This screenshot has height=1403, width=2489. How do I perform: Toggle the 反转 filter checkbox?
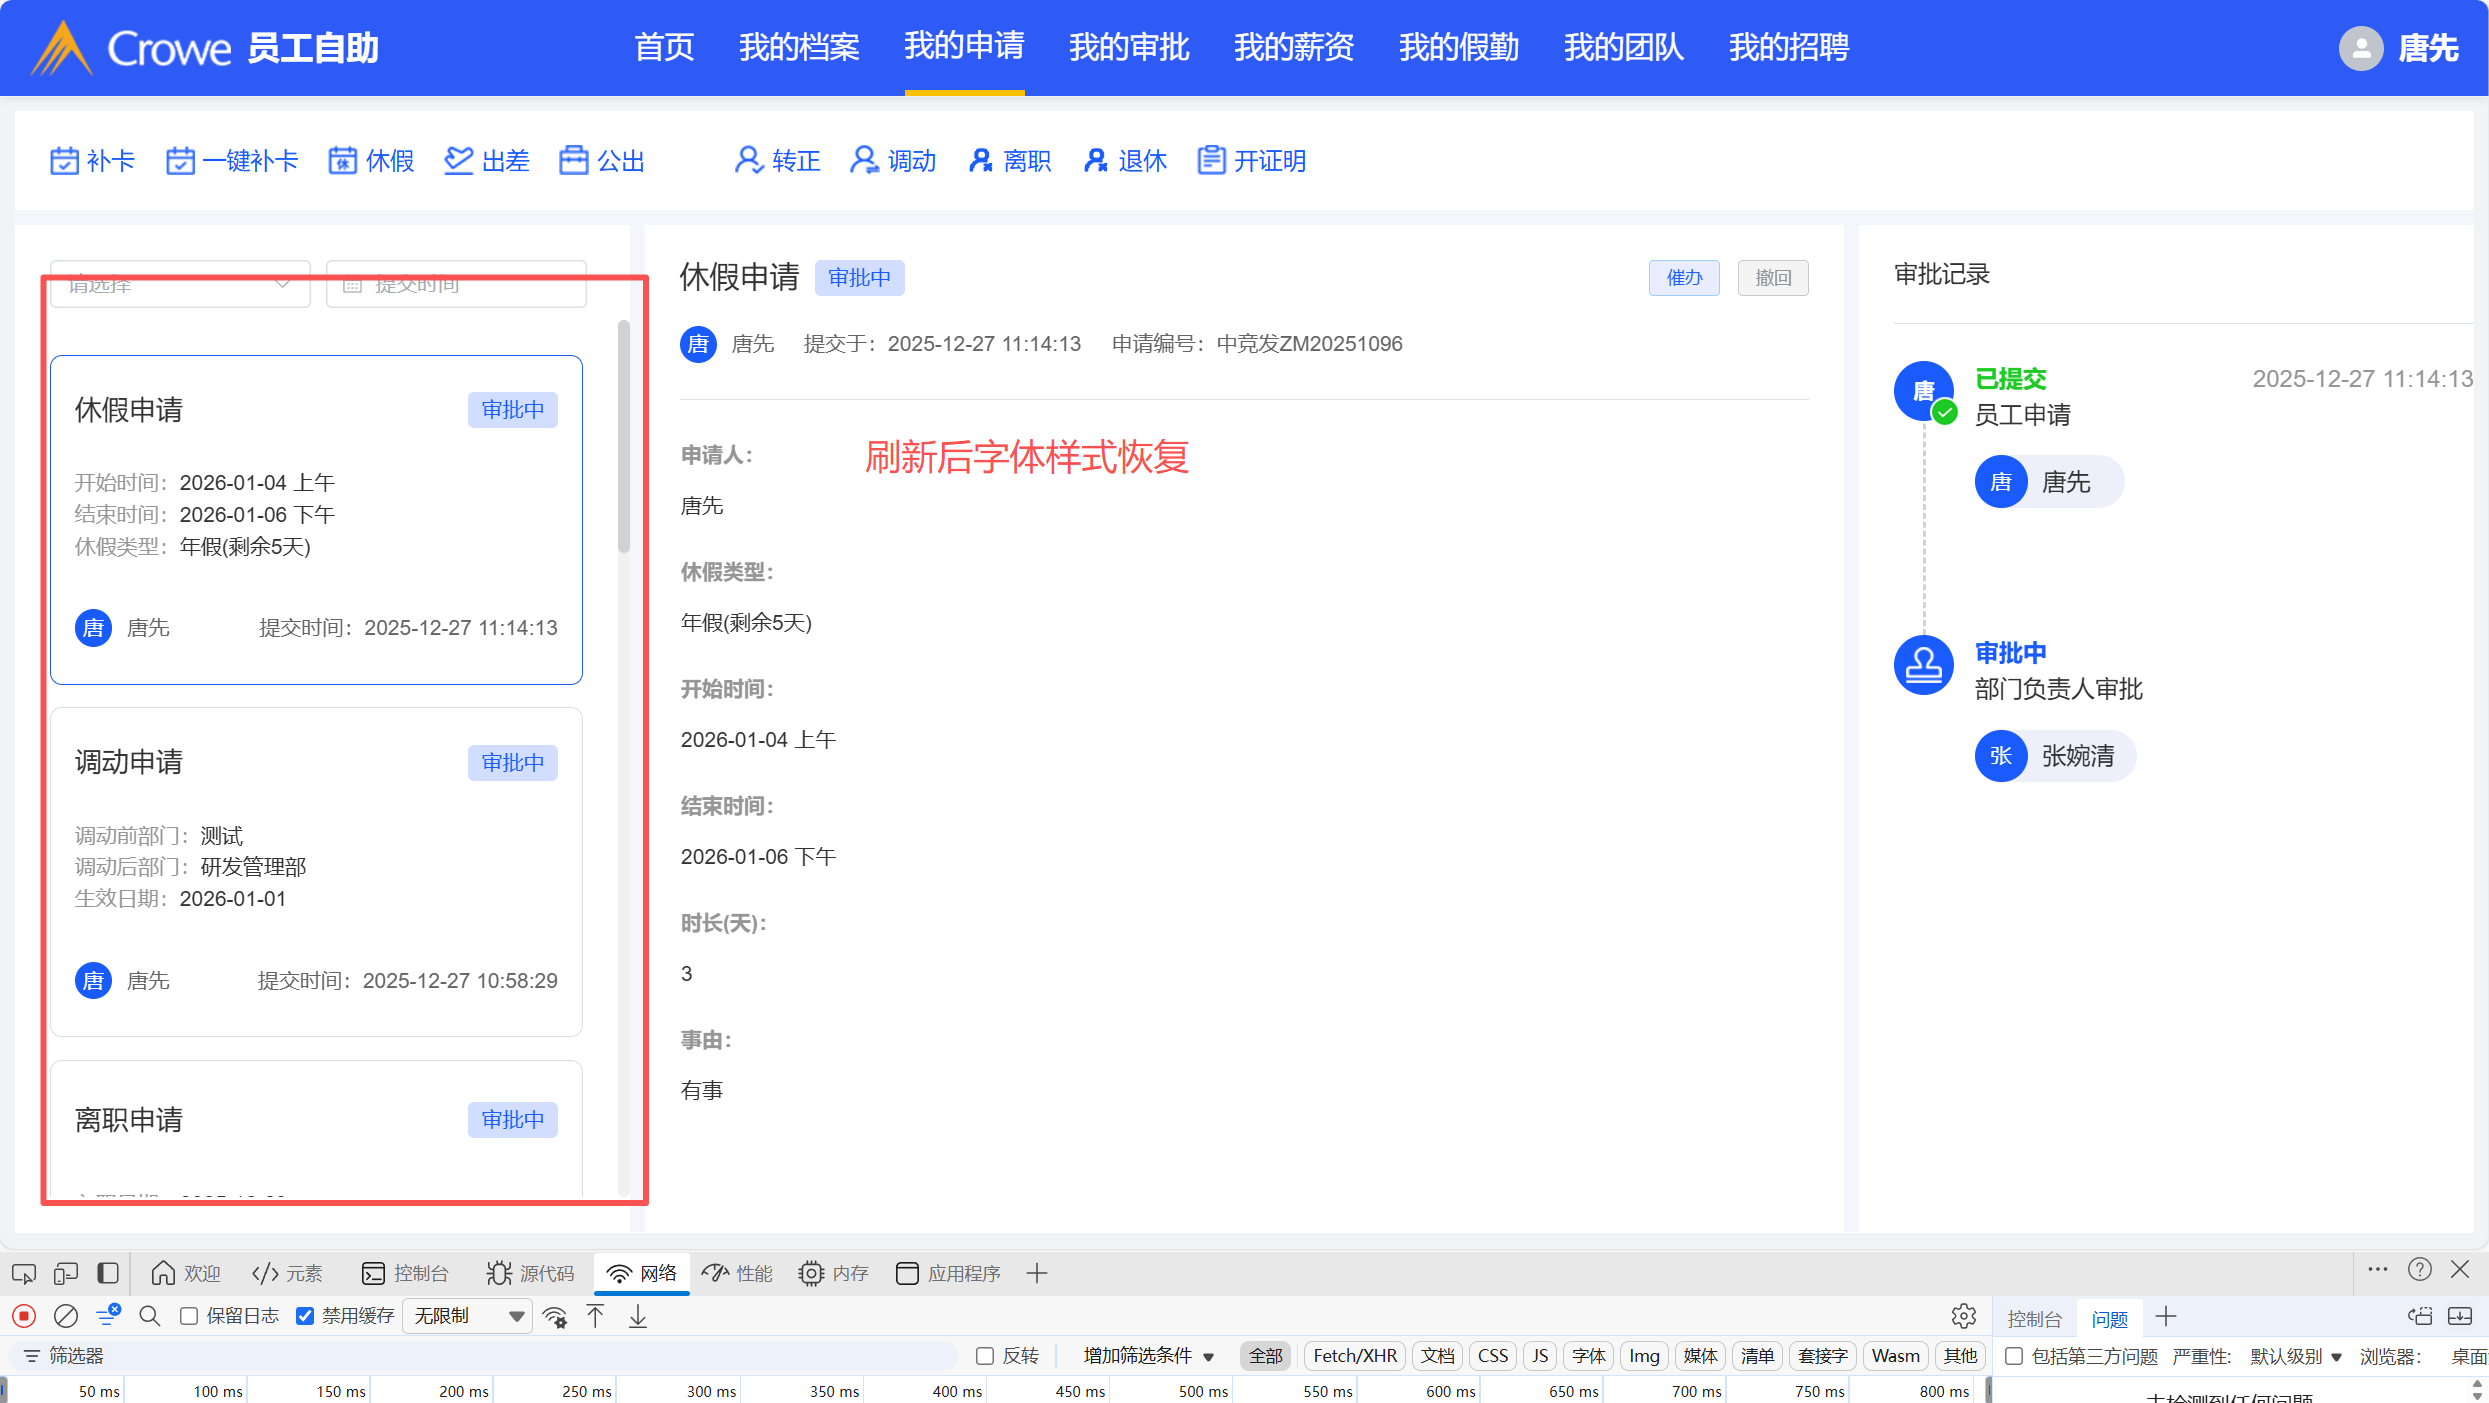click(x=985, y=1356)
